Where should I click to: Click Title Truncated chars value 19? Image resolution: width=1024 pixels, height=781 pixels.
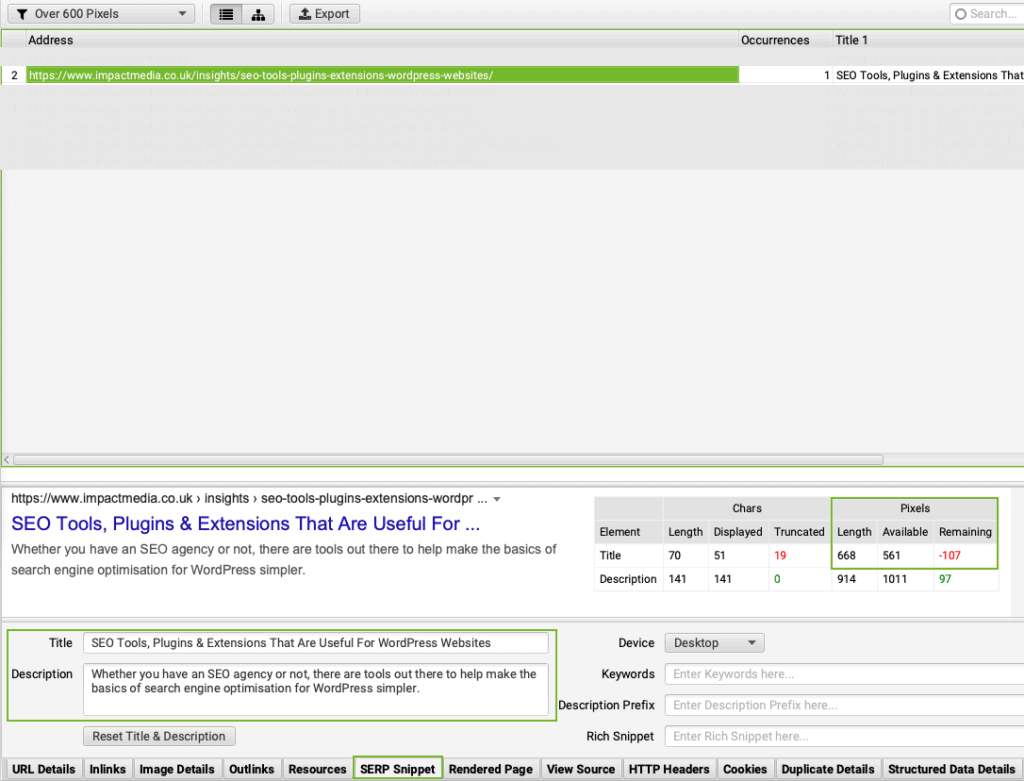click(x=780, y=556)
